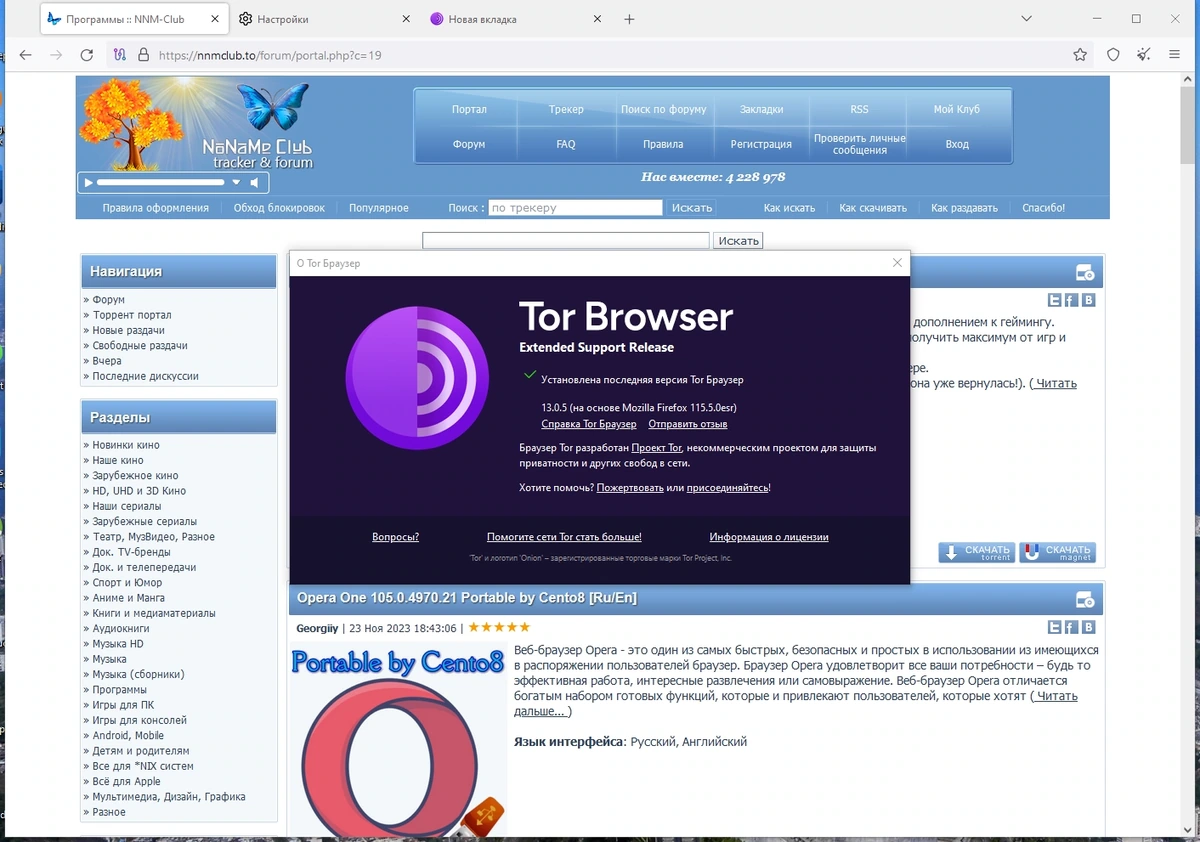Image resolution: width=1200 pixels, height=842 pixels.
Task: Open Обход блокировок link
Action: click(279, 208)
